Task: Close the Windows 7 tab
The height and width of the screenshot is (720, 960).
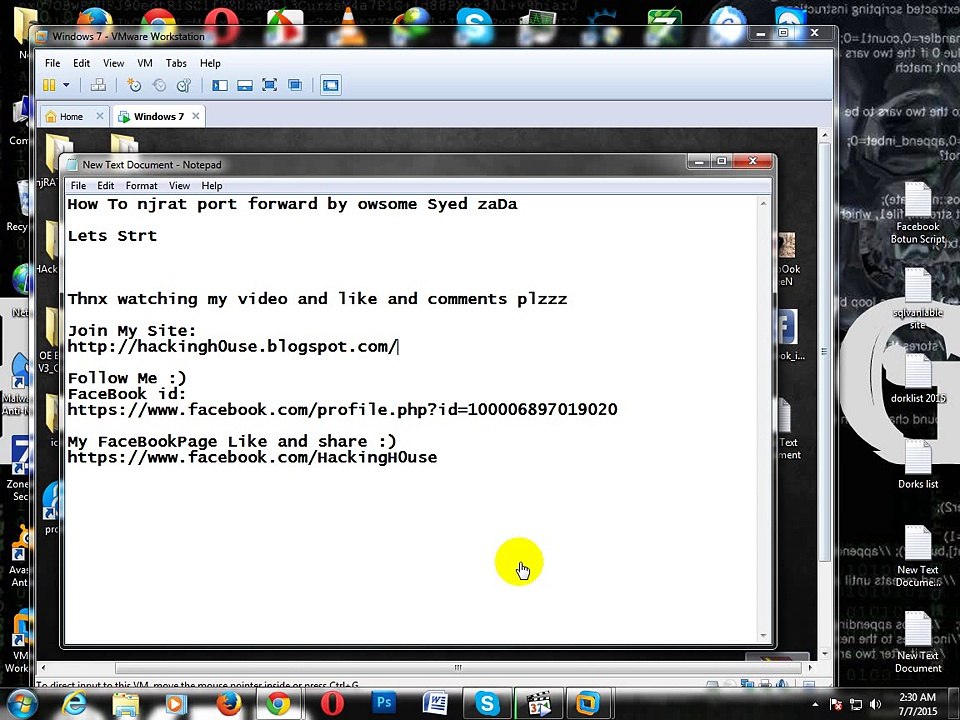Action: [195, 116]
